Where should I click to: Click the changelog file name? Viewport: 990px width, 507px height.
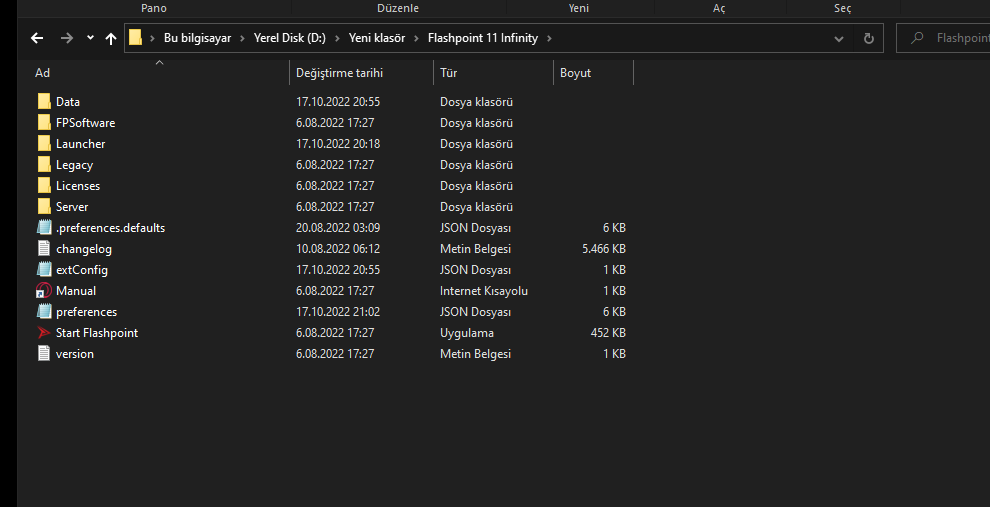[x=84, y=249]
